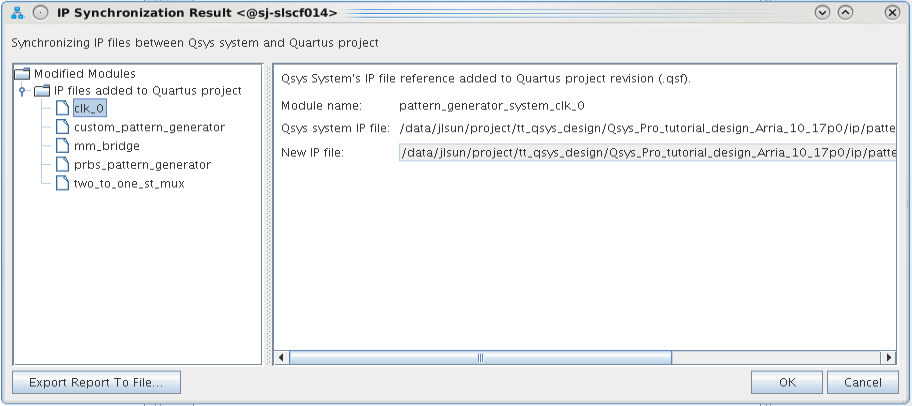Image resolution: width=912 pixels, height=406 pixels.
Task: Click the pattern_generator_system_clk_0 module name value
Action: click(492, 106)
